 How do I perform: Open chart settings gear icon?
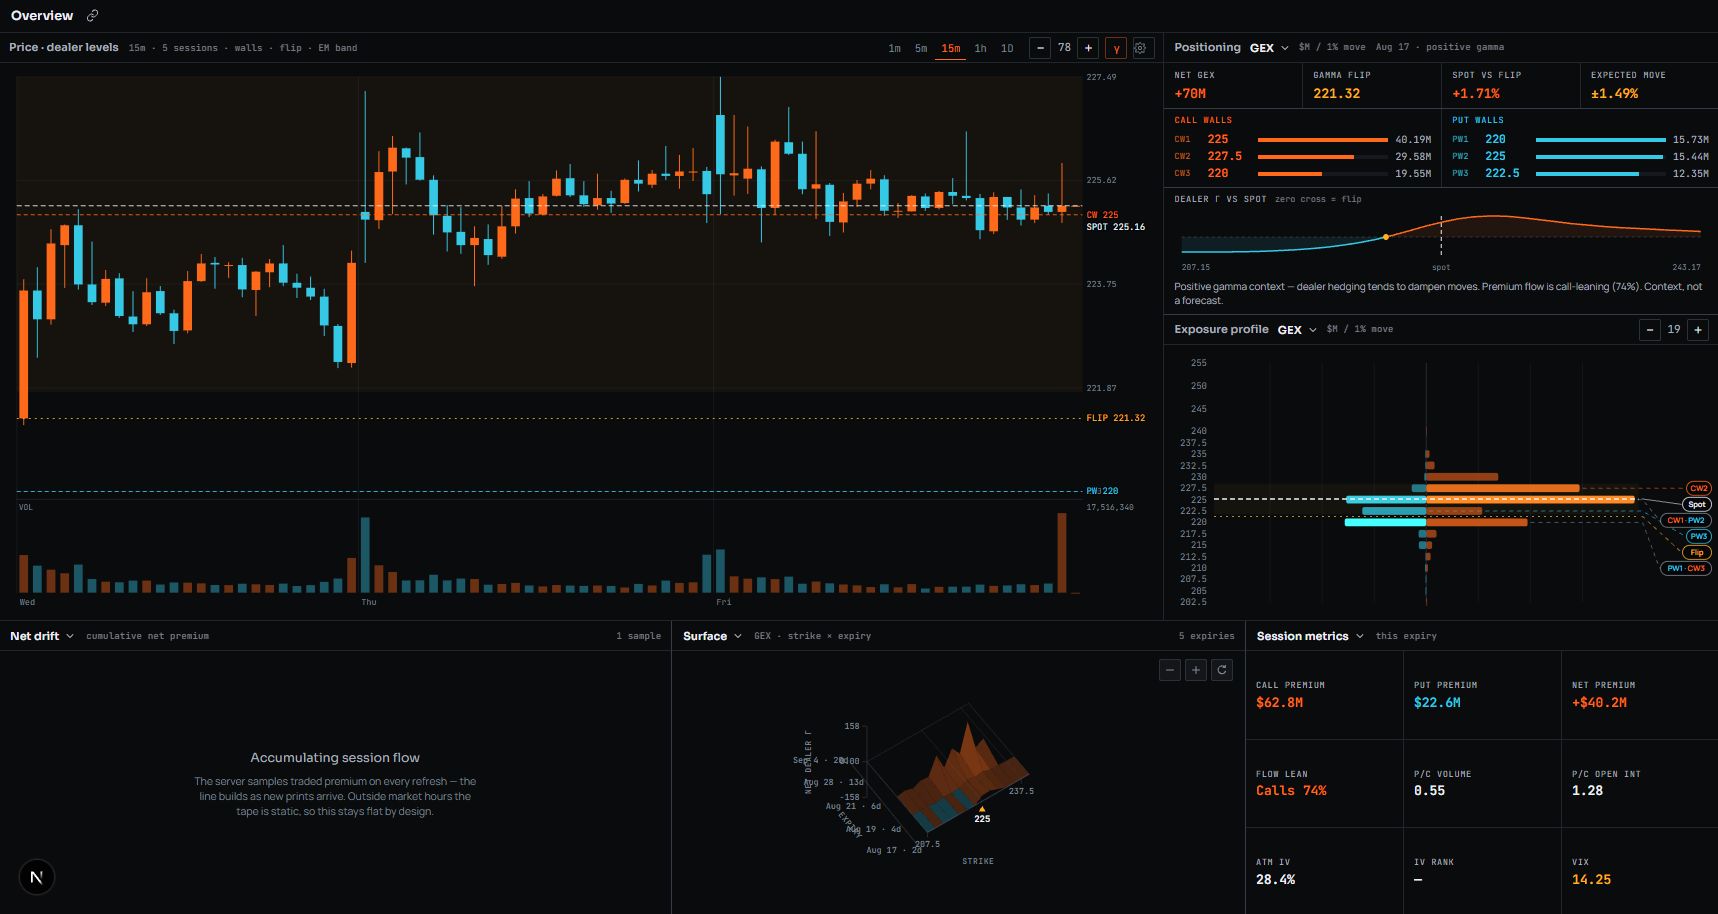(1140, 48)
